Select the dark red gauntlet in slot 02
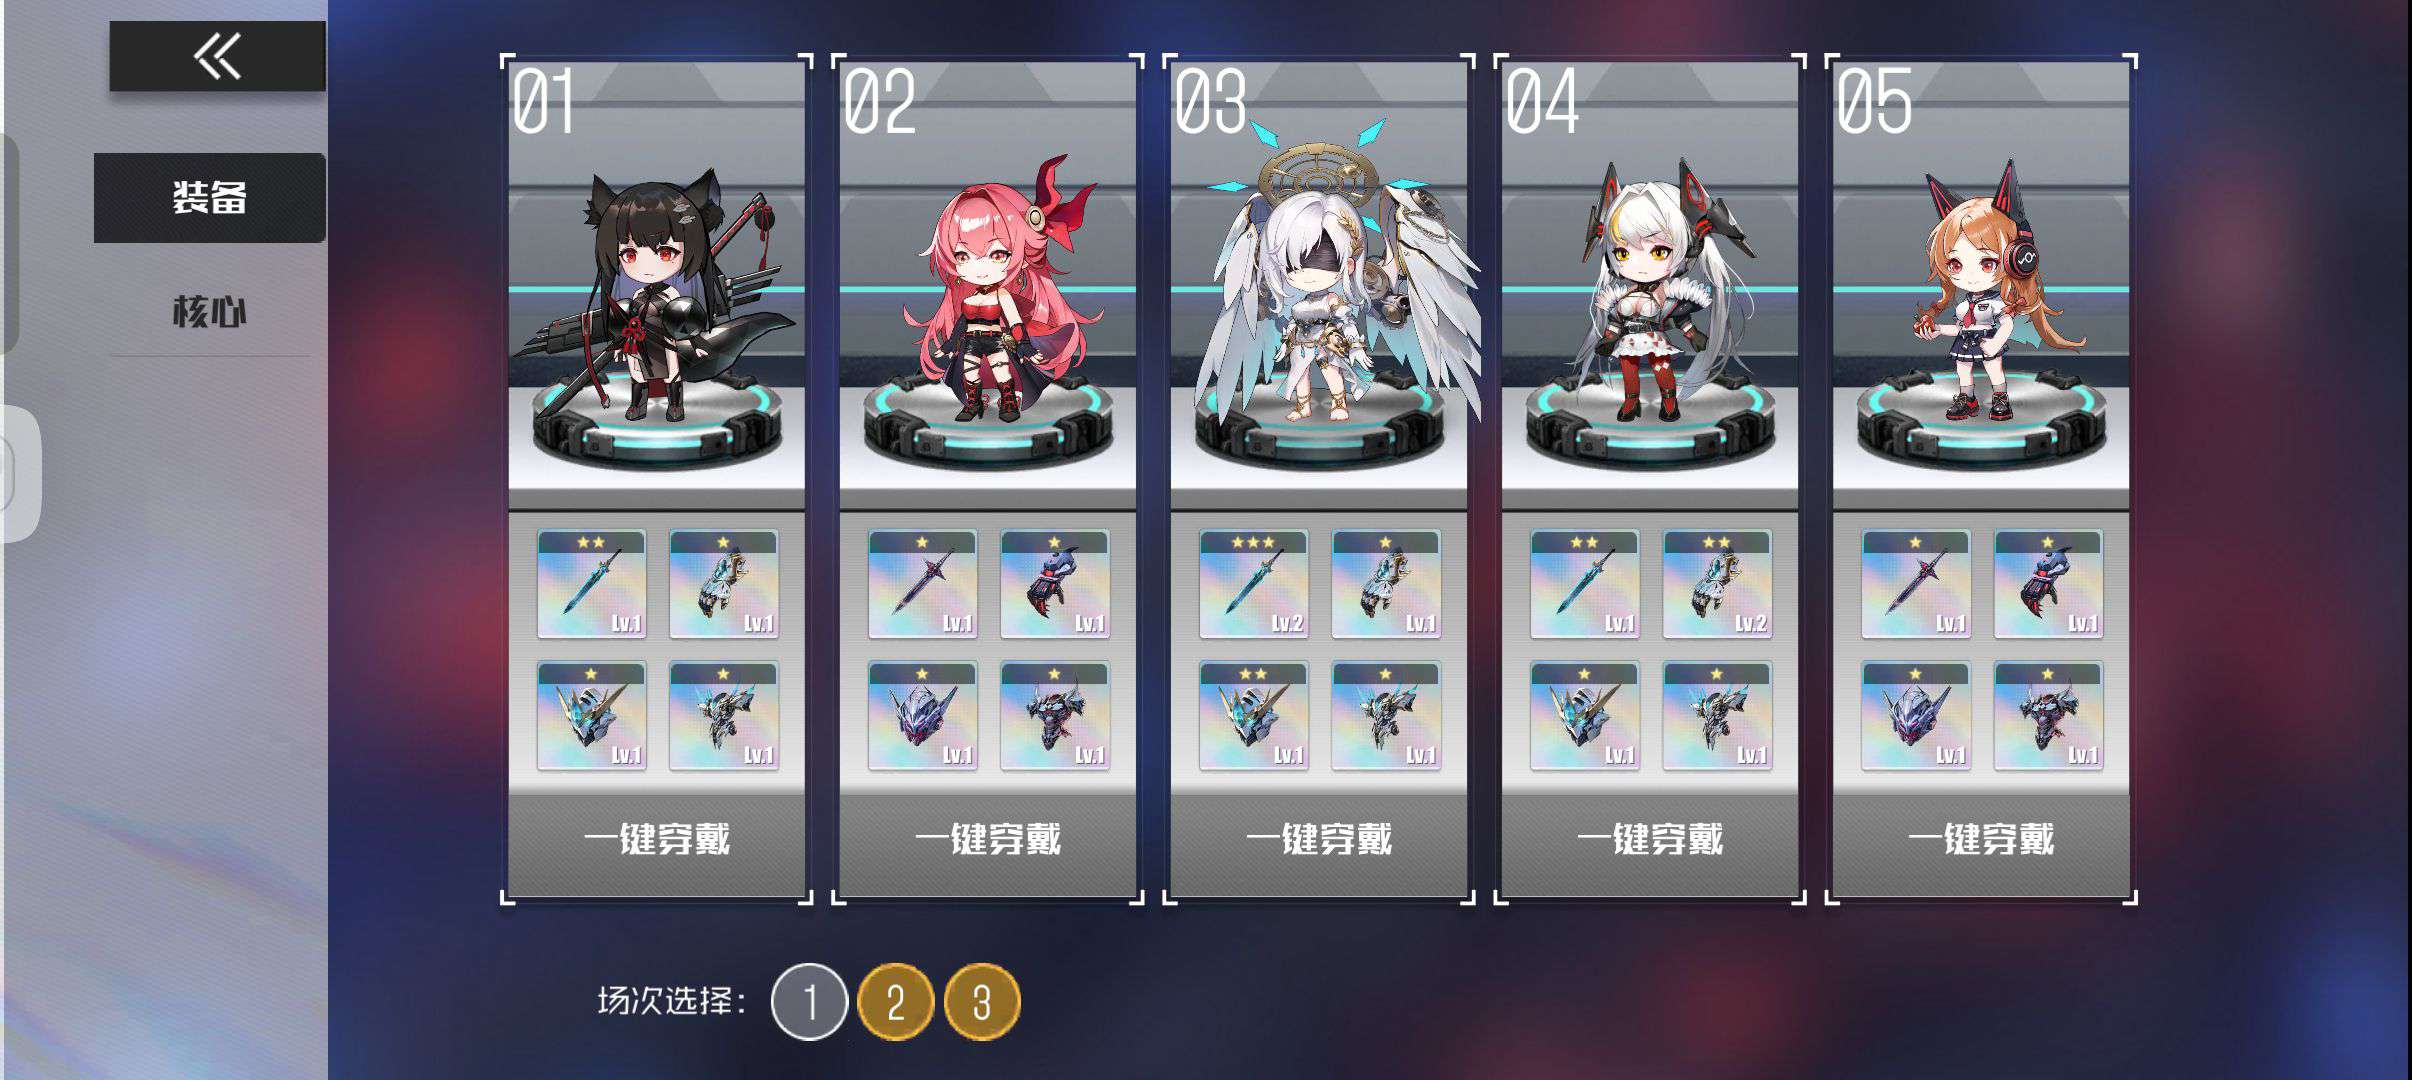This screenshot has width=2412, height=1080. (1054, 584)
